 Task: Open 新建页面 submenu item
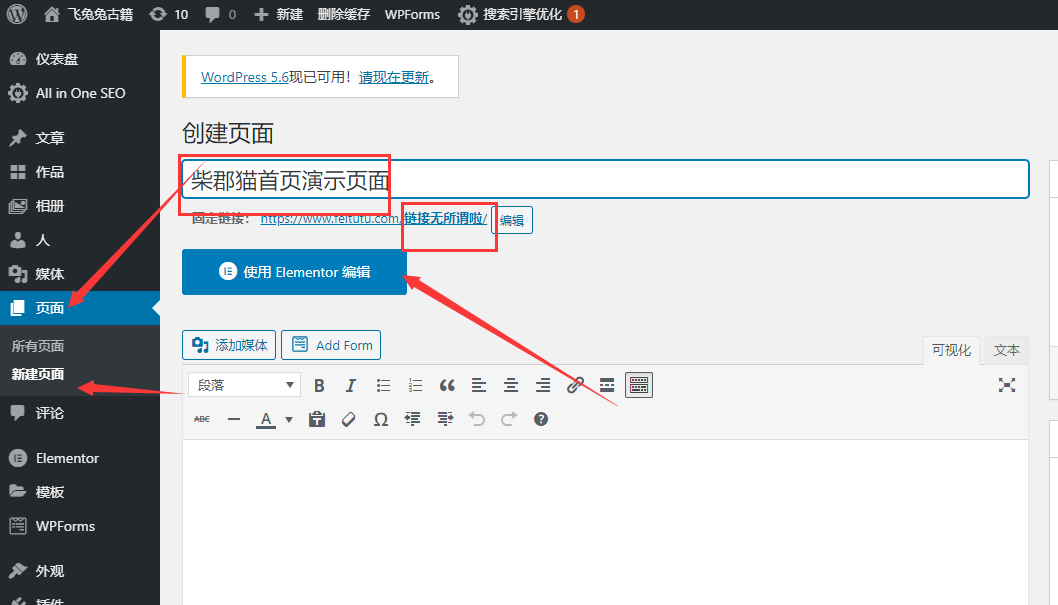pyautogui.click(x=38, y=374)
